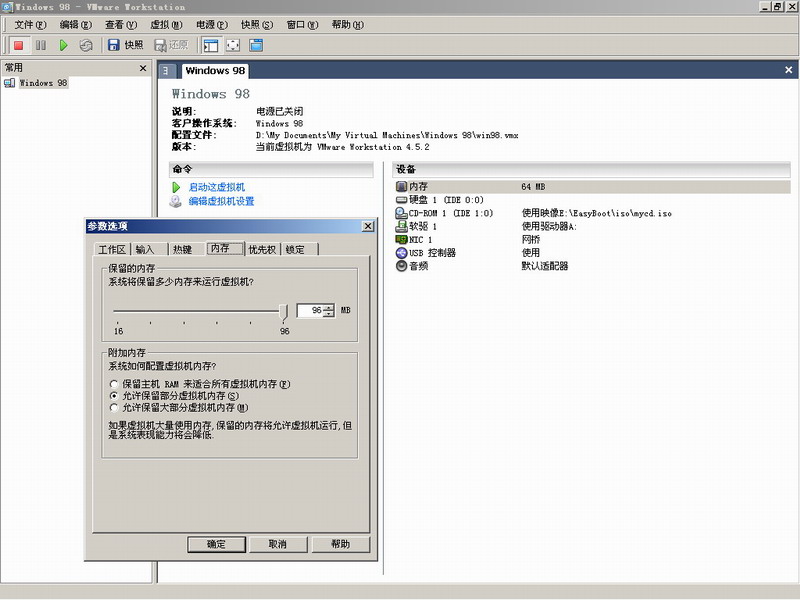Screen dimensions: 800x600
Task: Open the 虚拟(M) menu
Action: 166,24
